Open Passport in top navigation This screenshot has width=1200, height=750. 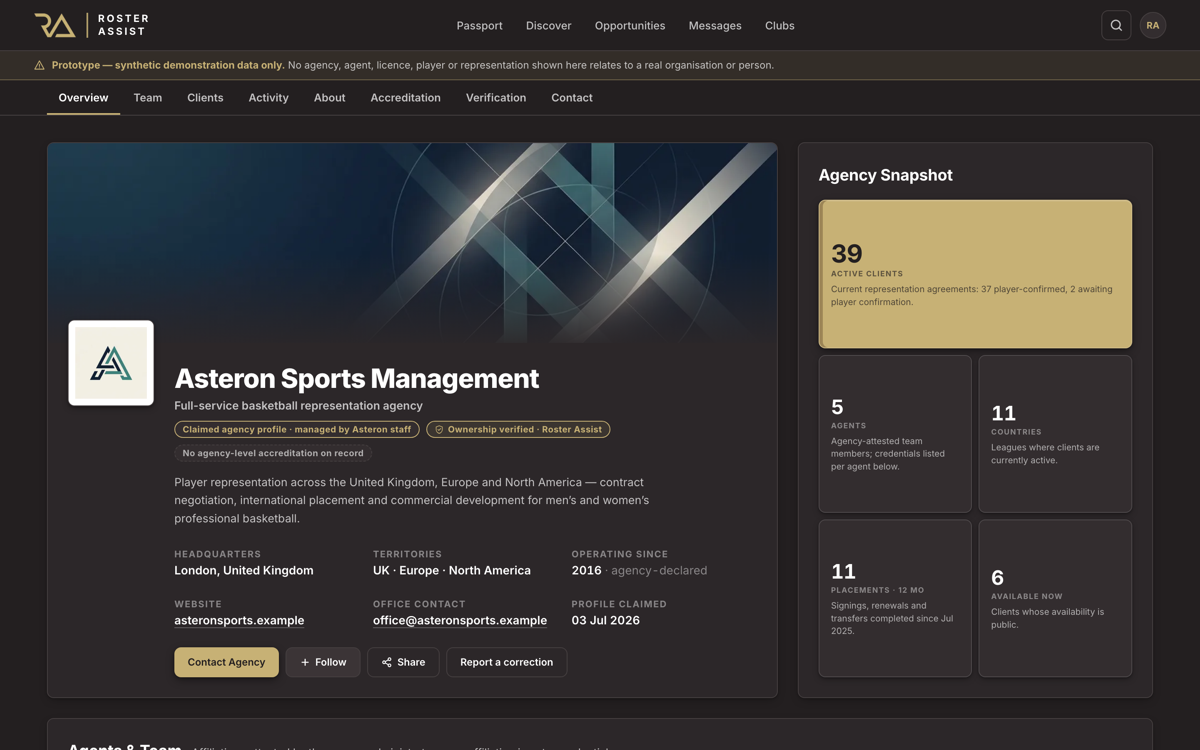480,25
